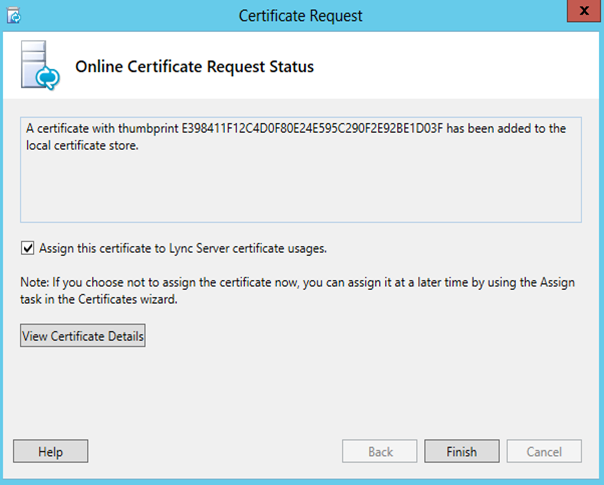Uncheck Assign this certificate to Lync Server usages

[x=27, y=248]
